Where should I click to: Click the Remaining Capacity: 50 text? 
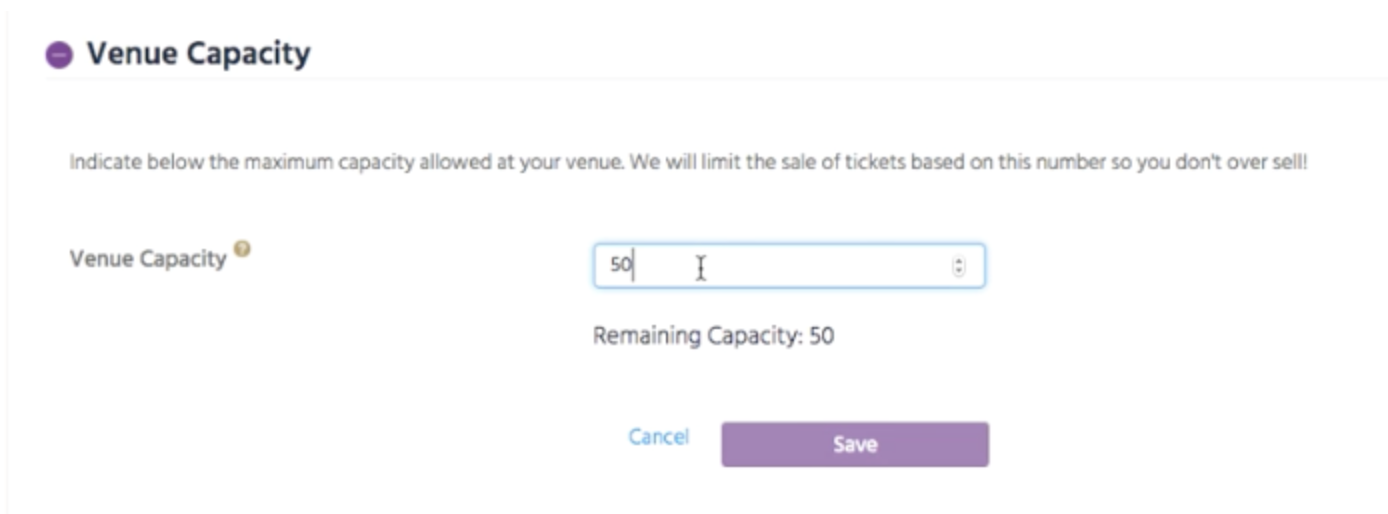[x=713, y=336]
